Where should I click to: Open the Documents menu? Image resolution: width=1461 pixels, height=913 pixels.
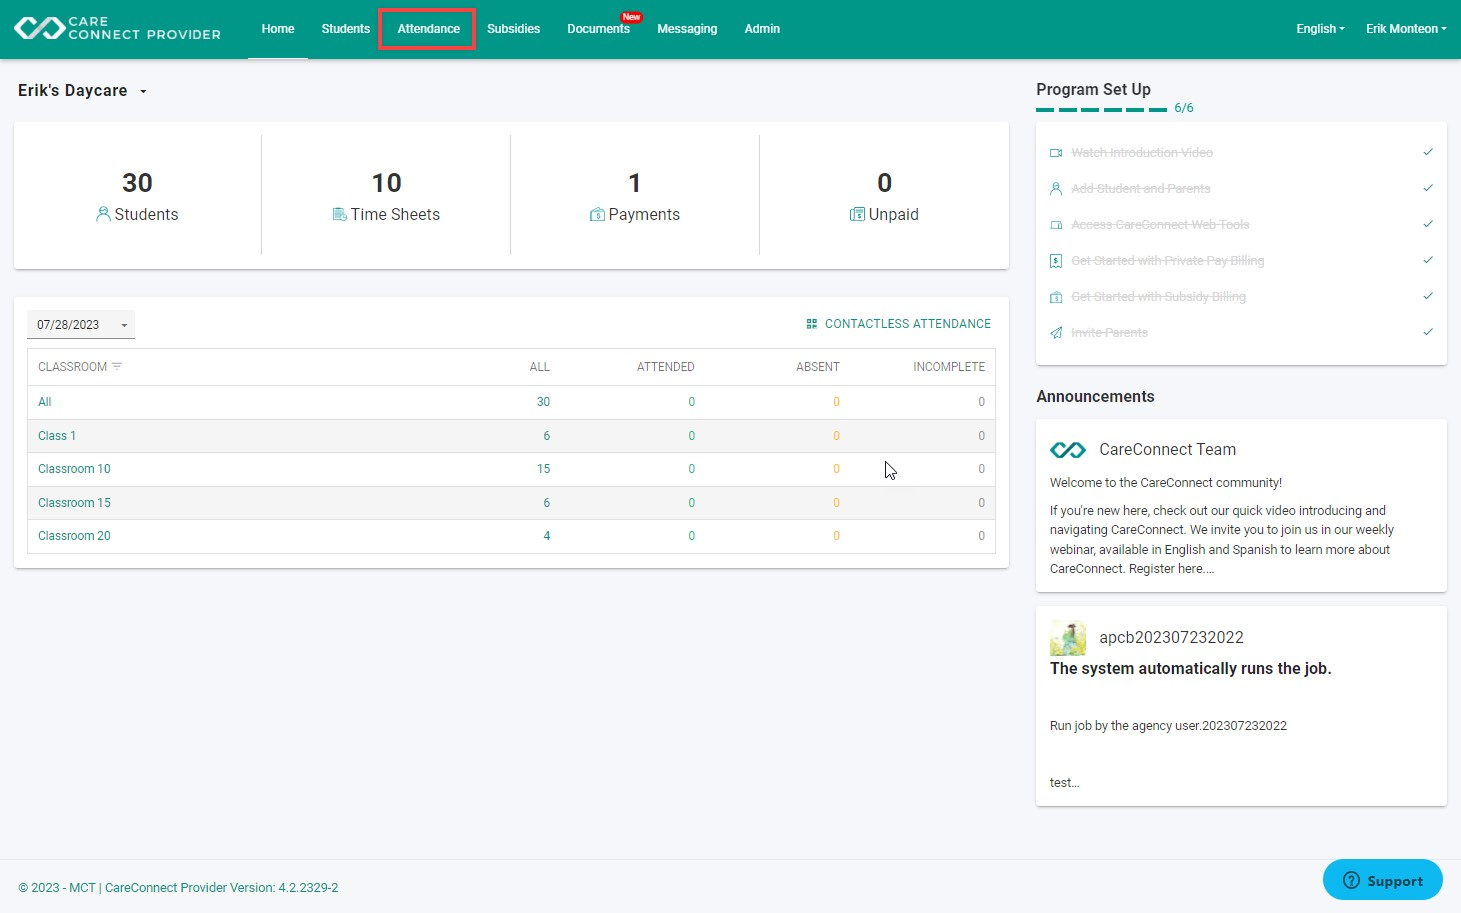pyautogui.click(x=598, y=29)
